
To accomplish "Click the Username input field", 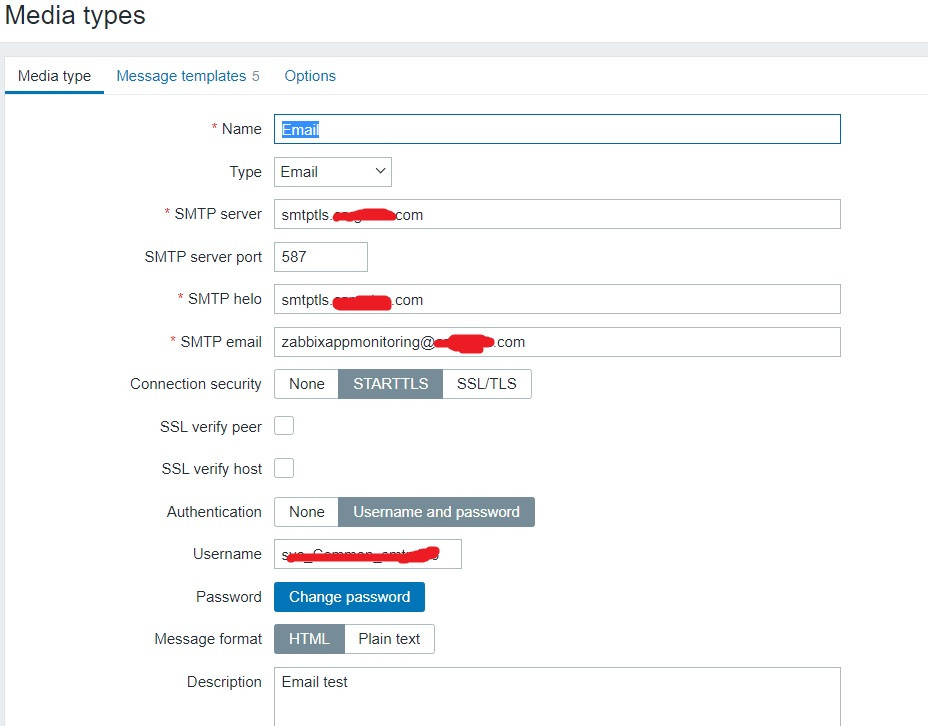I will 368,554.
